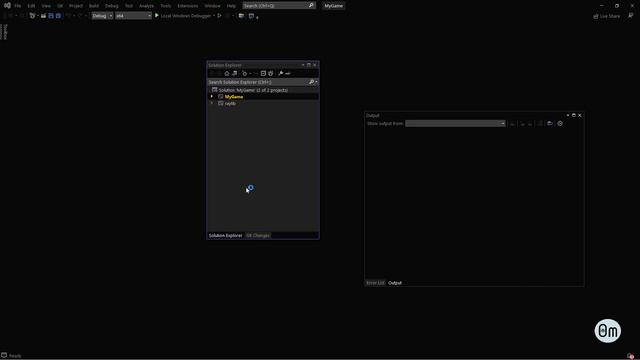This screenshot has height=360, width=640.
Task: Click the Preview Selected Items icon in Solution Explorer
Action: 288,73
